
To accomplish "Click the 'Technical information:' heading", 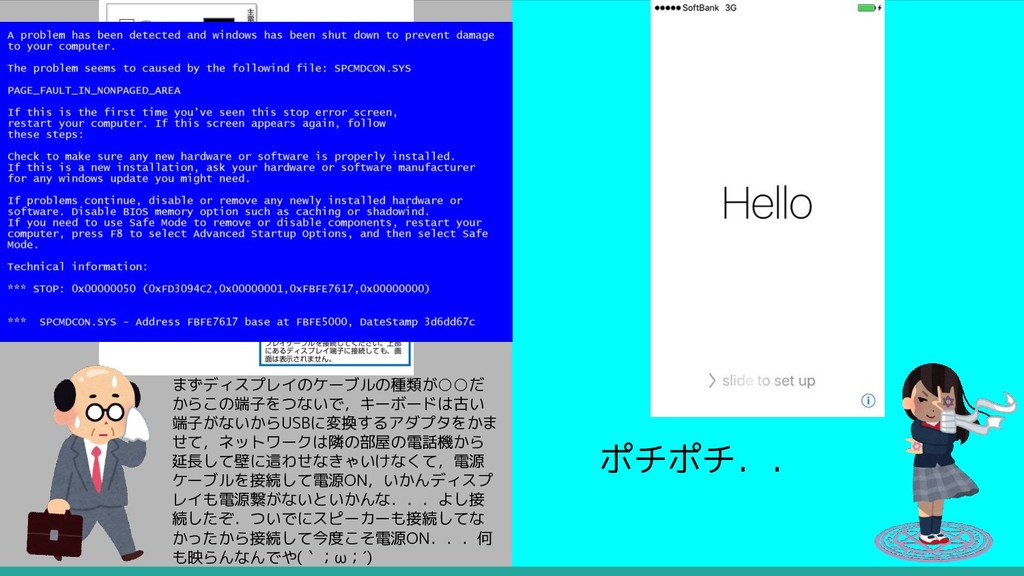I will [x=77, y=266].
